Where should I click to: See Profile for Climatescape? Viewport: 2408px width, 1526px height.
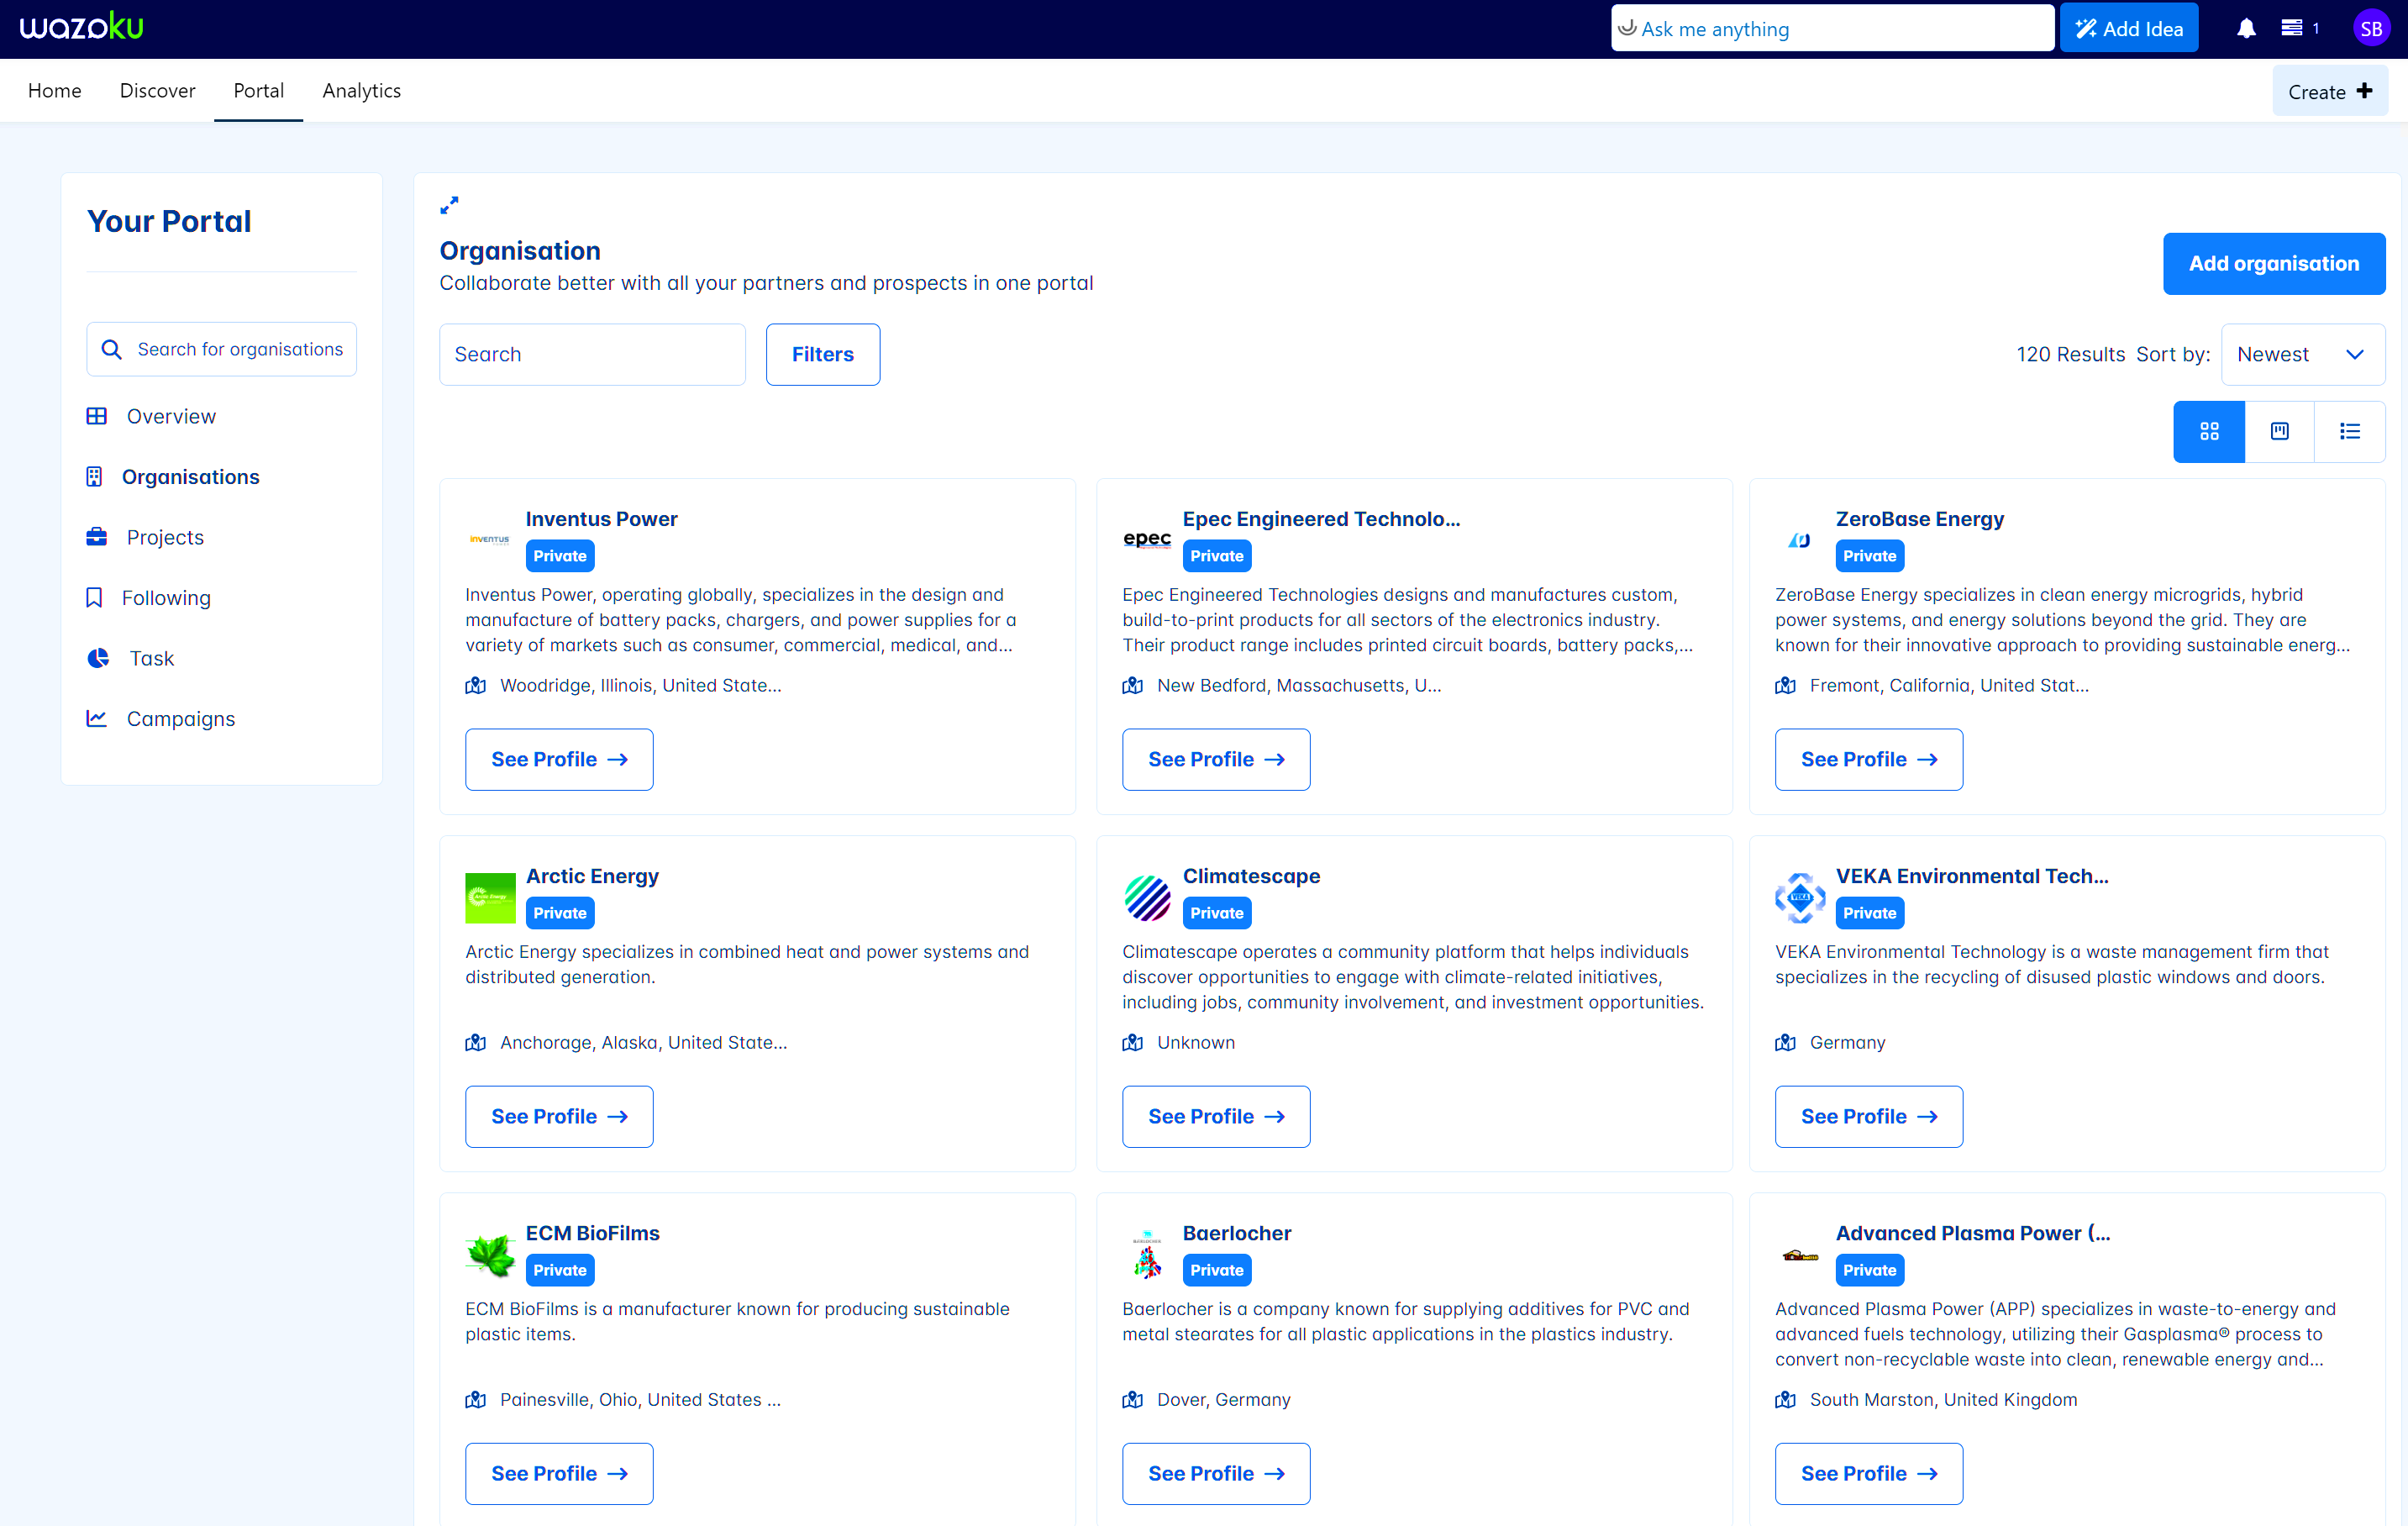[1215, 1116]
